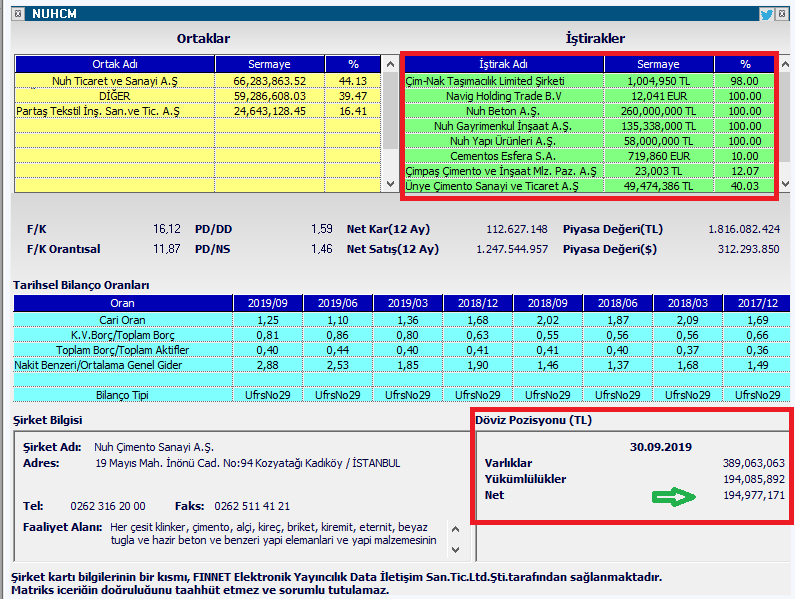This screenshot has width=795, height=599.
Task: Select the Nuh Beton A.Ş. subsidiary row
Action: 590,111
